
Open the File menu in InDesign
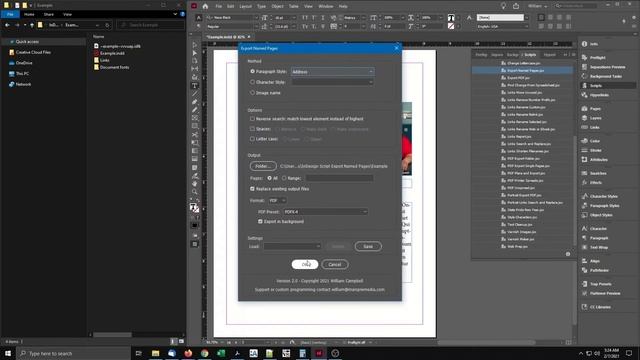219,6
